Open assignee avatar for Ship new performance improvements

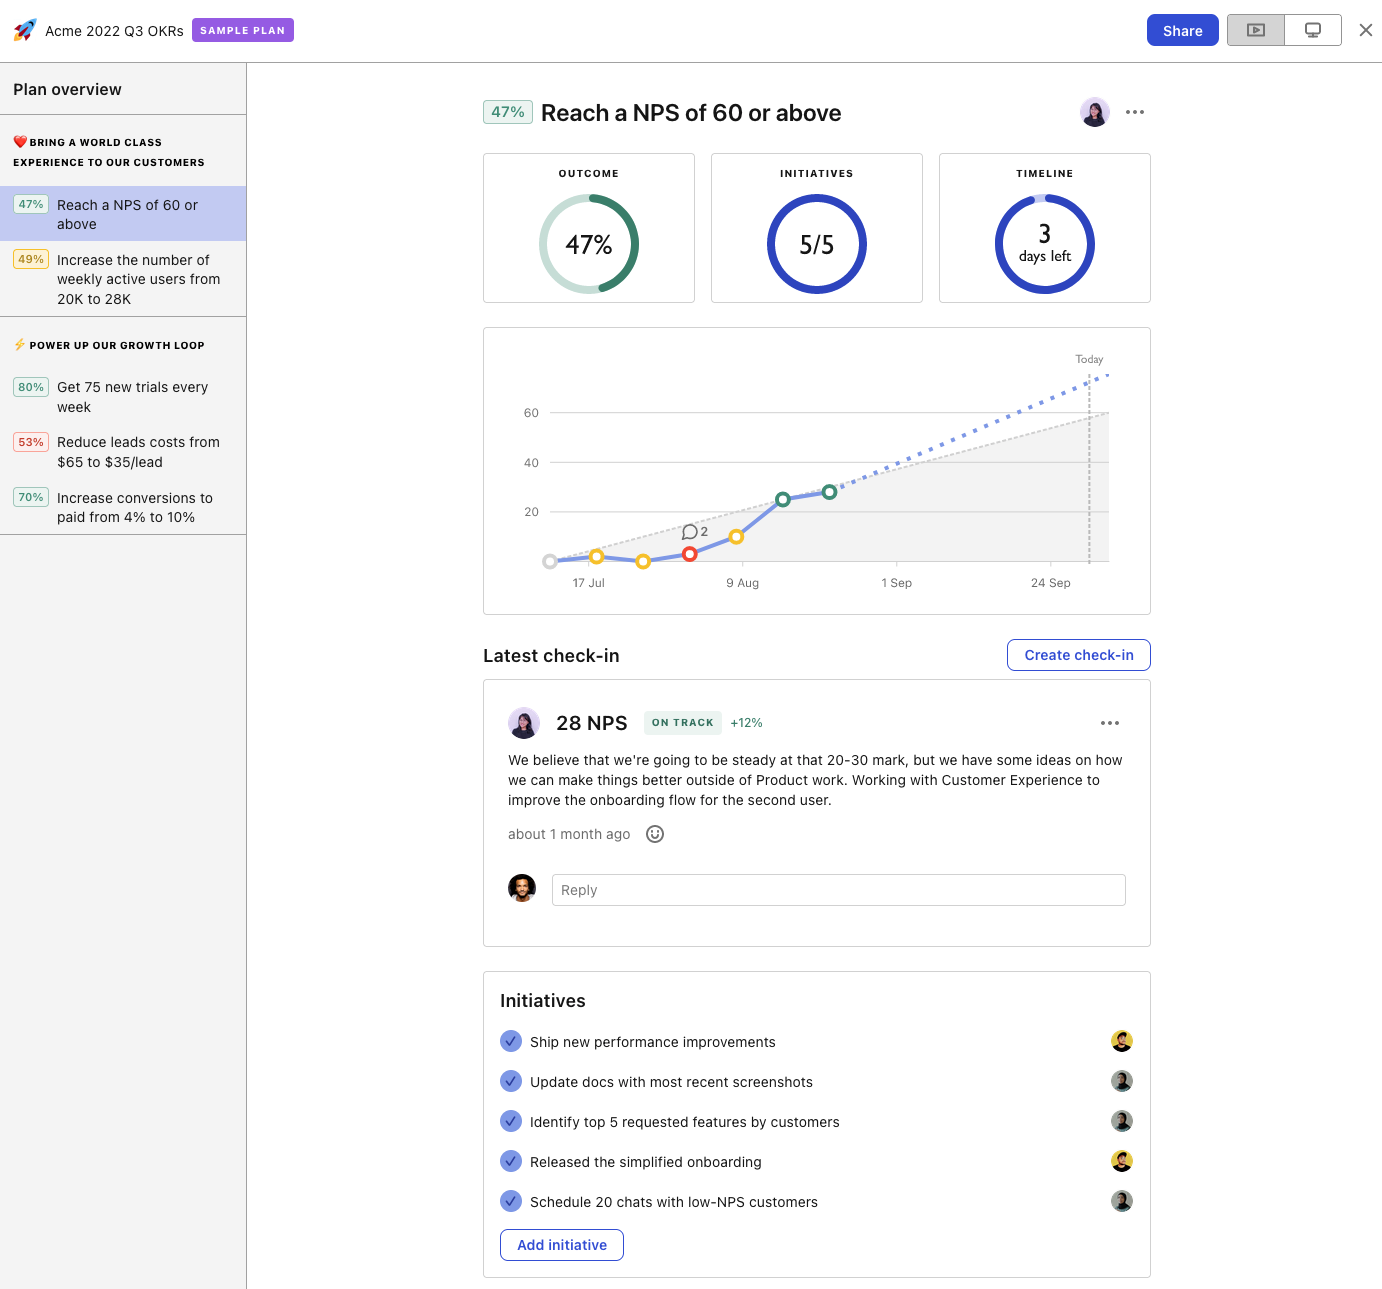point(1122,1041)
